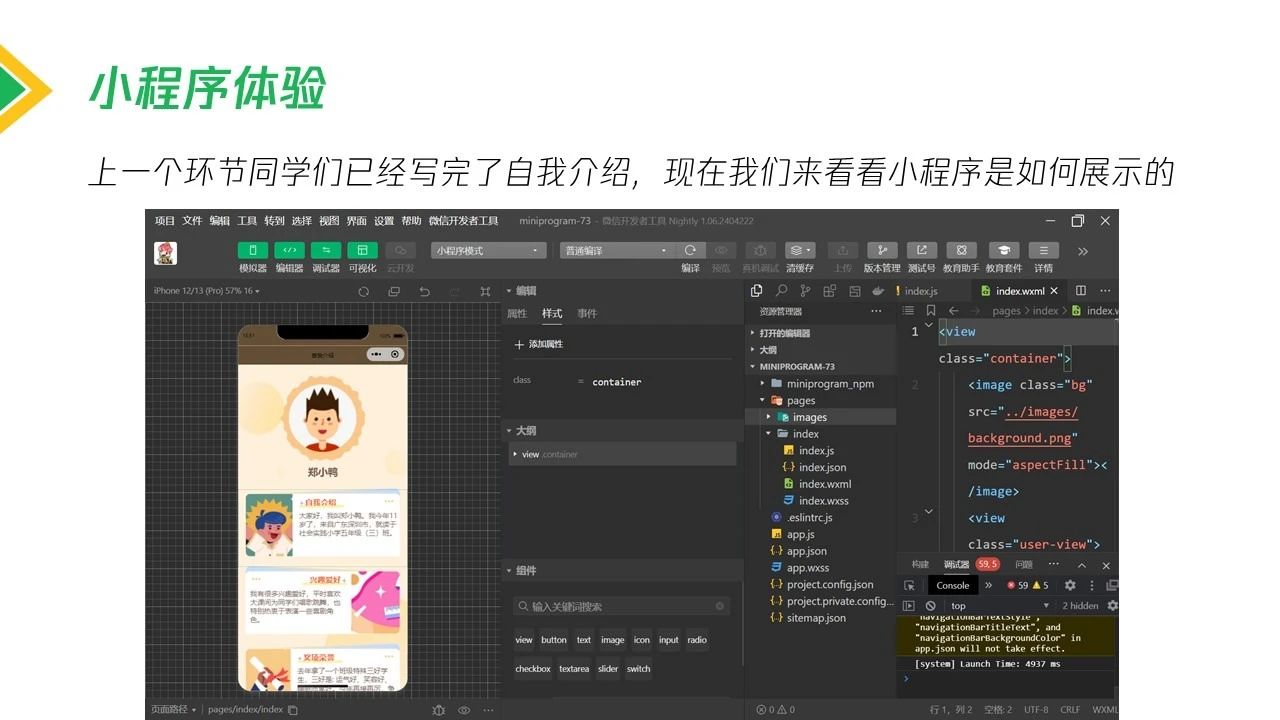The width and height of the screenshot is (1280, 720).
Task: Click the 上传 upload icon
Action: coord(842,250)
